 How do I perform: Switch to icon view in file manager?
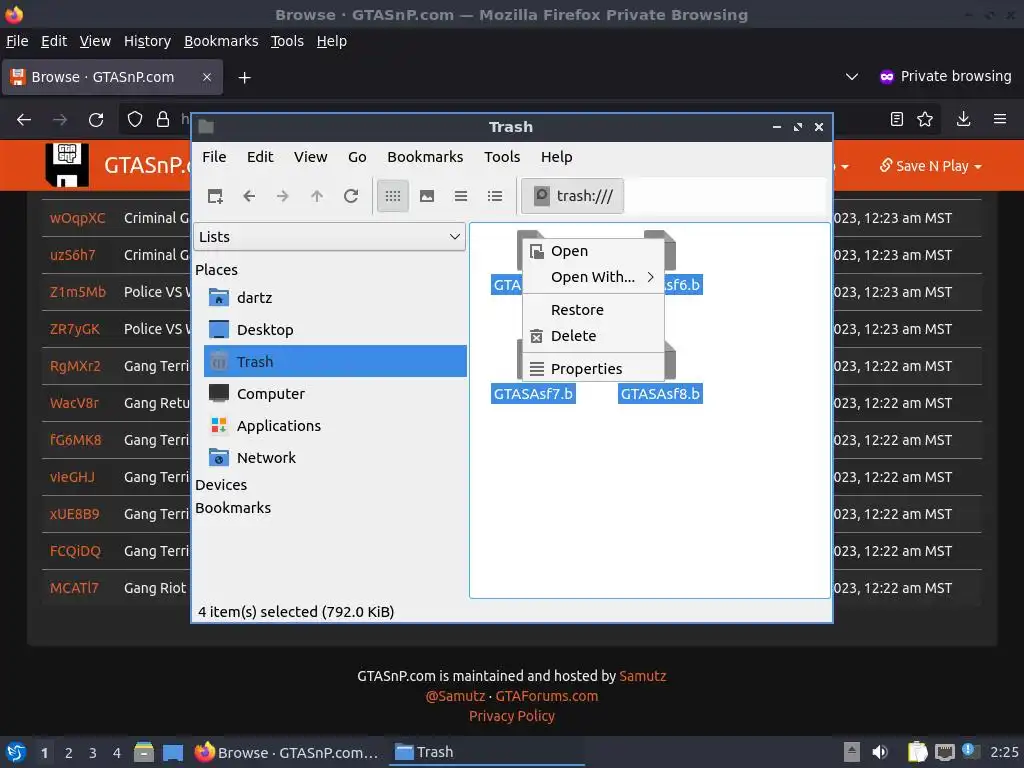coord(392,196)
